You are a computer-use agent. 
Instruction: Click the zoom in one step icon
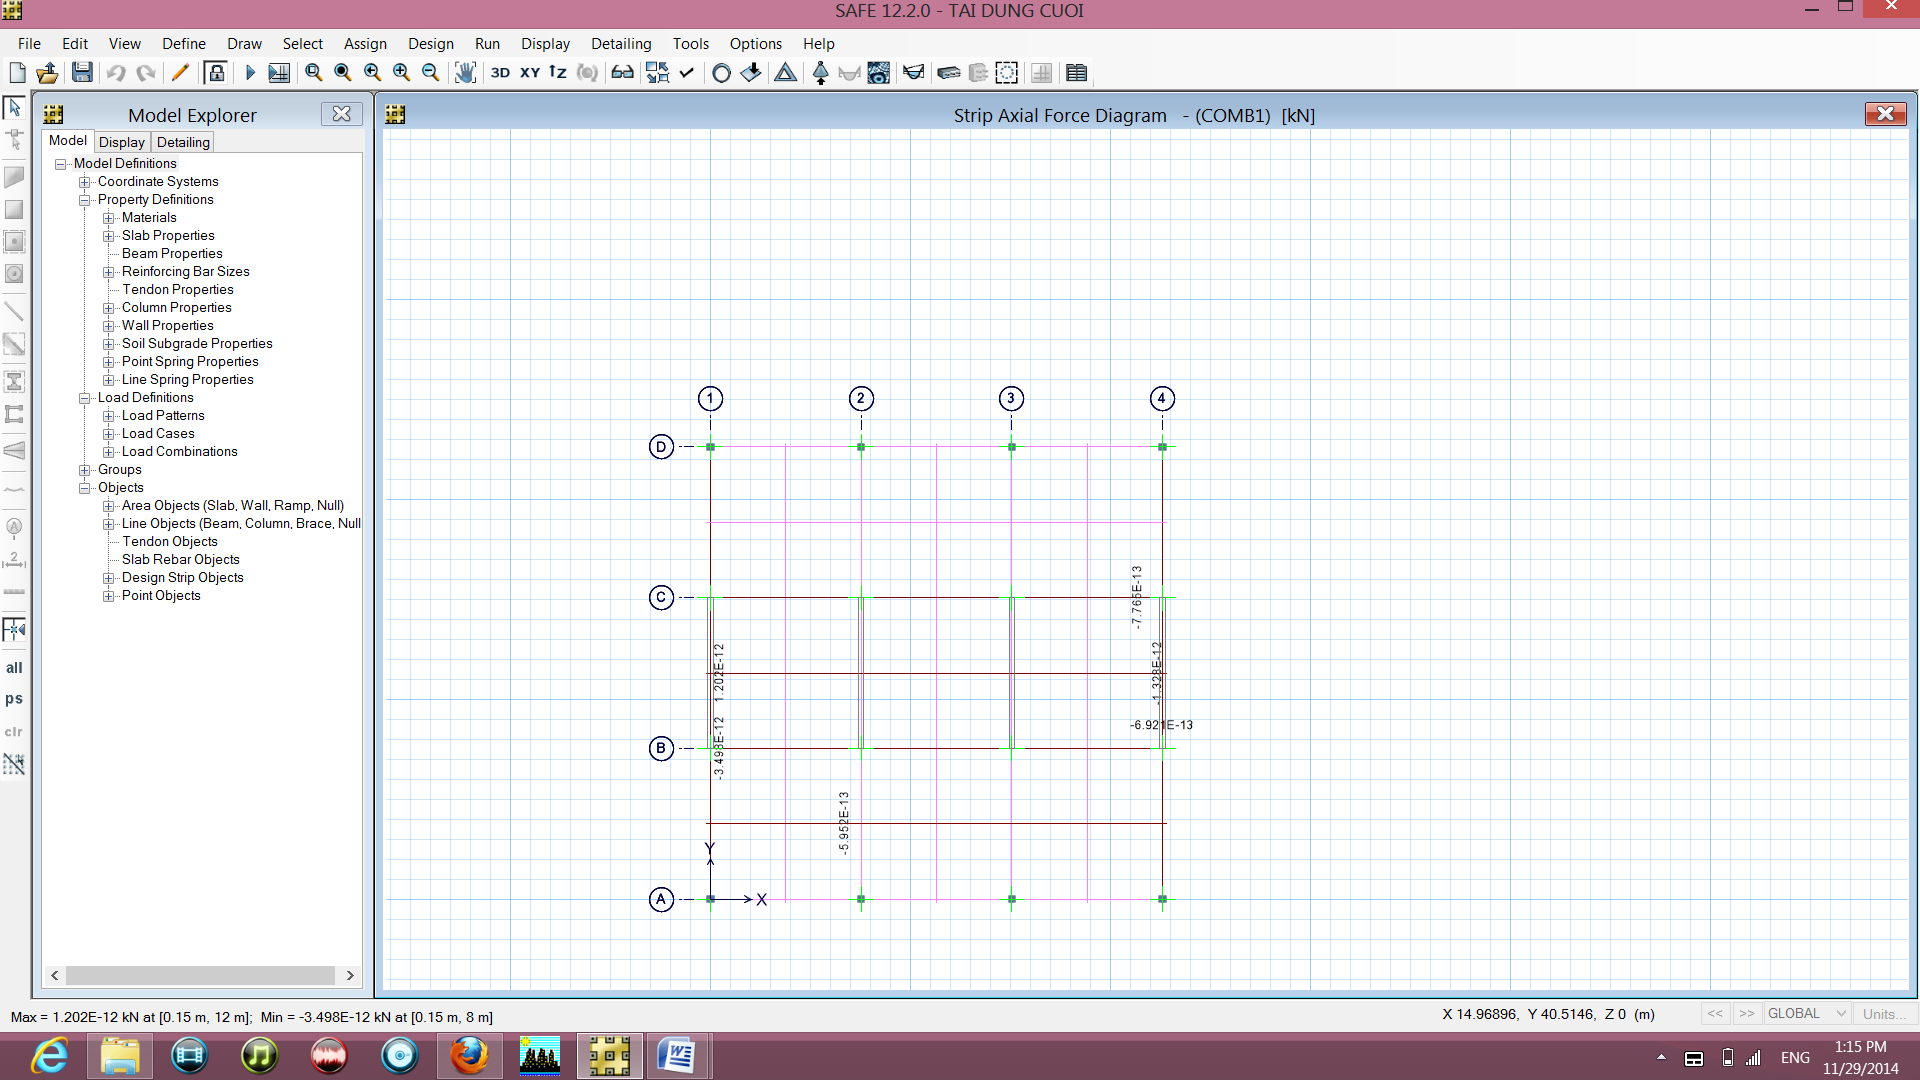(402, 73)
